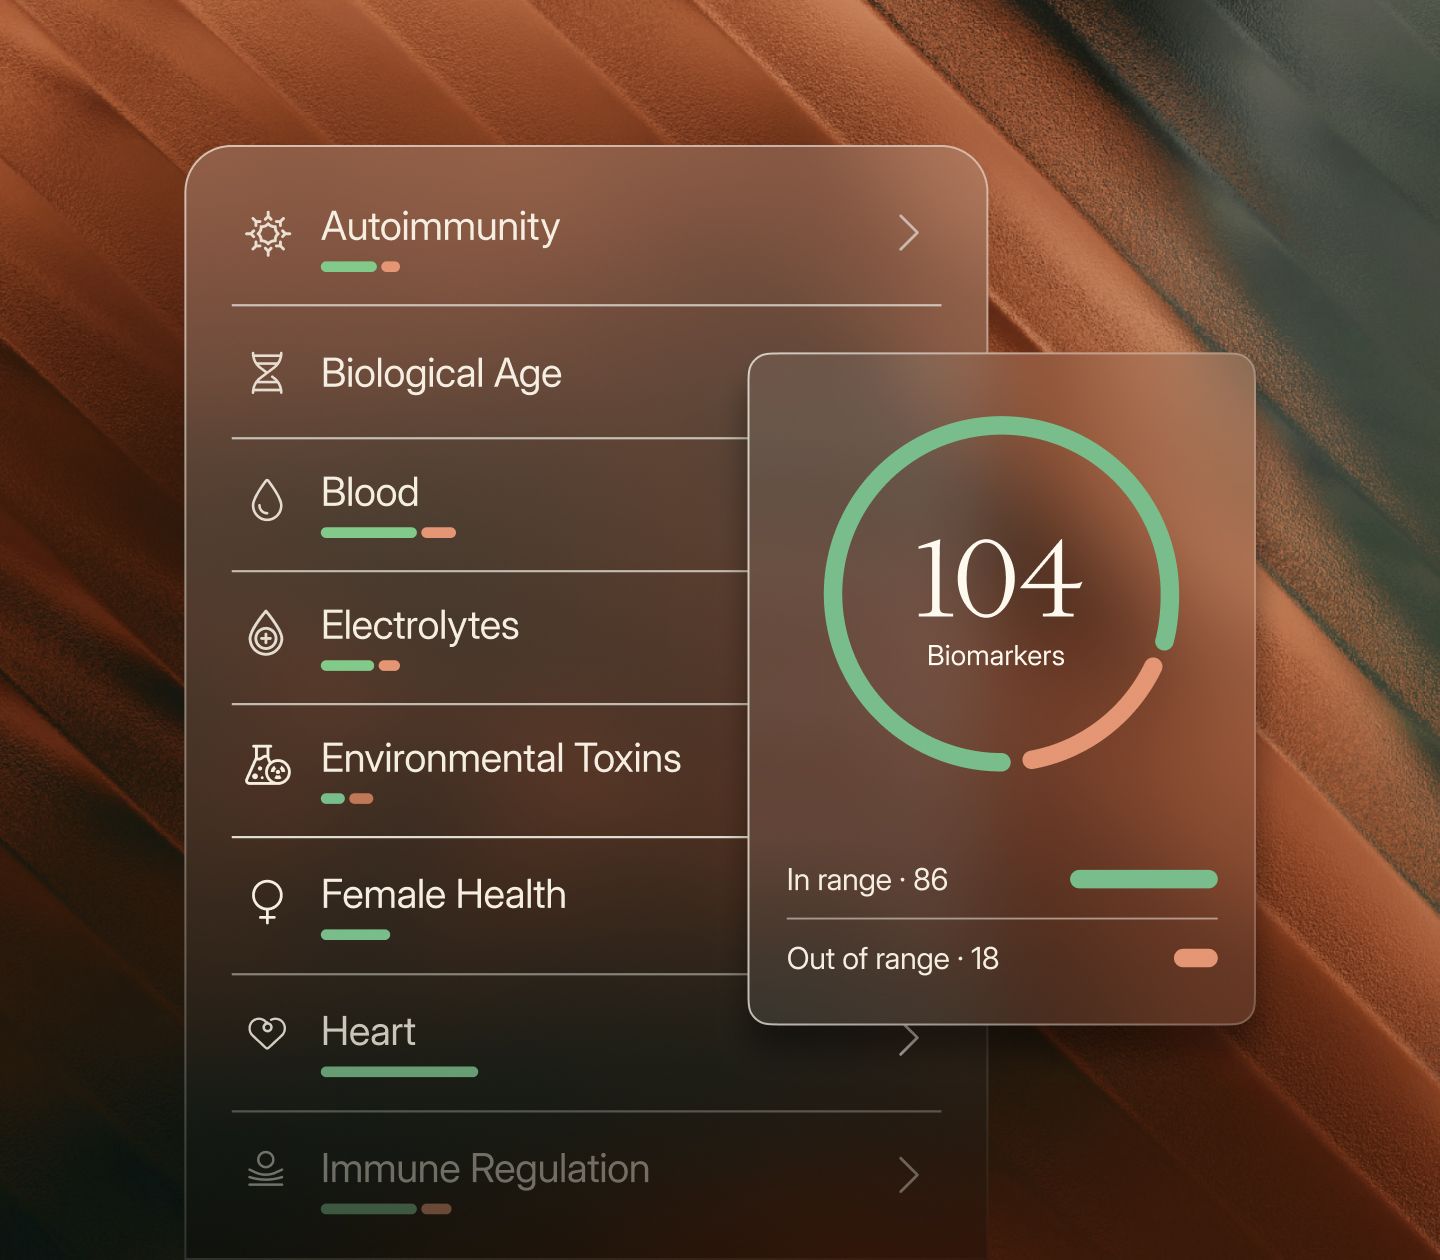The height and width of the screenshot is (1260, 1440).
Task: Select the Environmental Toxins flask icon
Action: coord(268,765)
